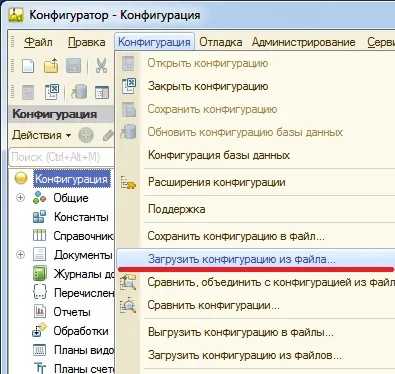Click the Update database configuration toolbar icon
The width and height of the screenshot is (395, 374).
click(79, 92)
